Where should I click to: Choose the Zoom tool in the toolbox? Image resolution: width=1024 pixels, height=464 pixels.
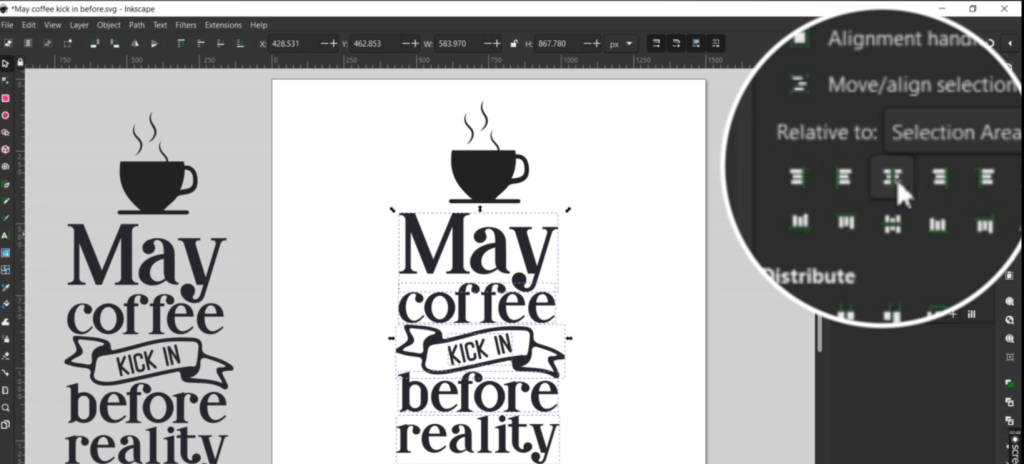pos(5,407)
